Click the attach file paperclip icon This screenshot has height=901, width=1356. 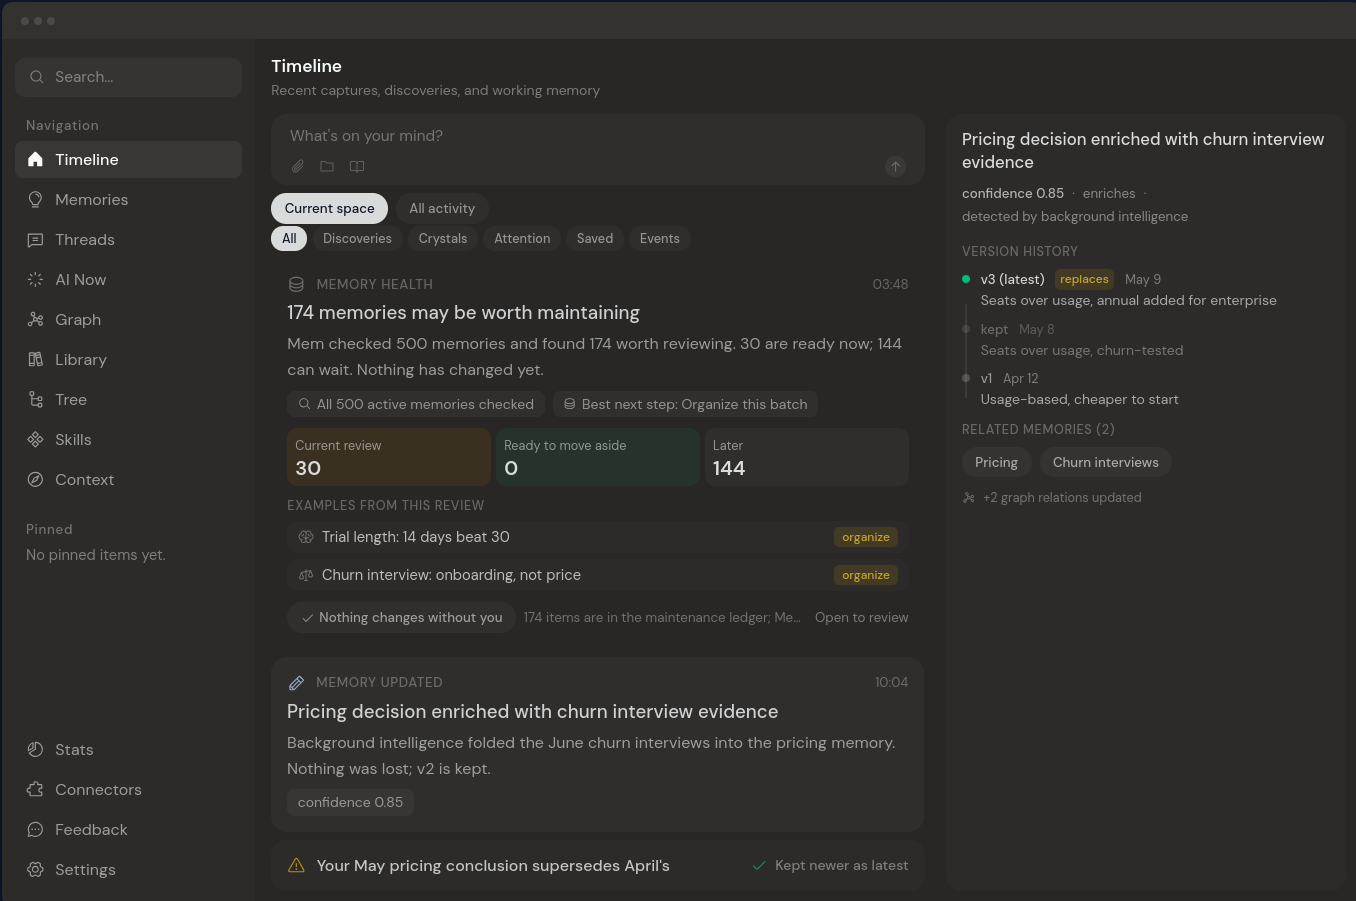tap(298, 166)
